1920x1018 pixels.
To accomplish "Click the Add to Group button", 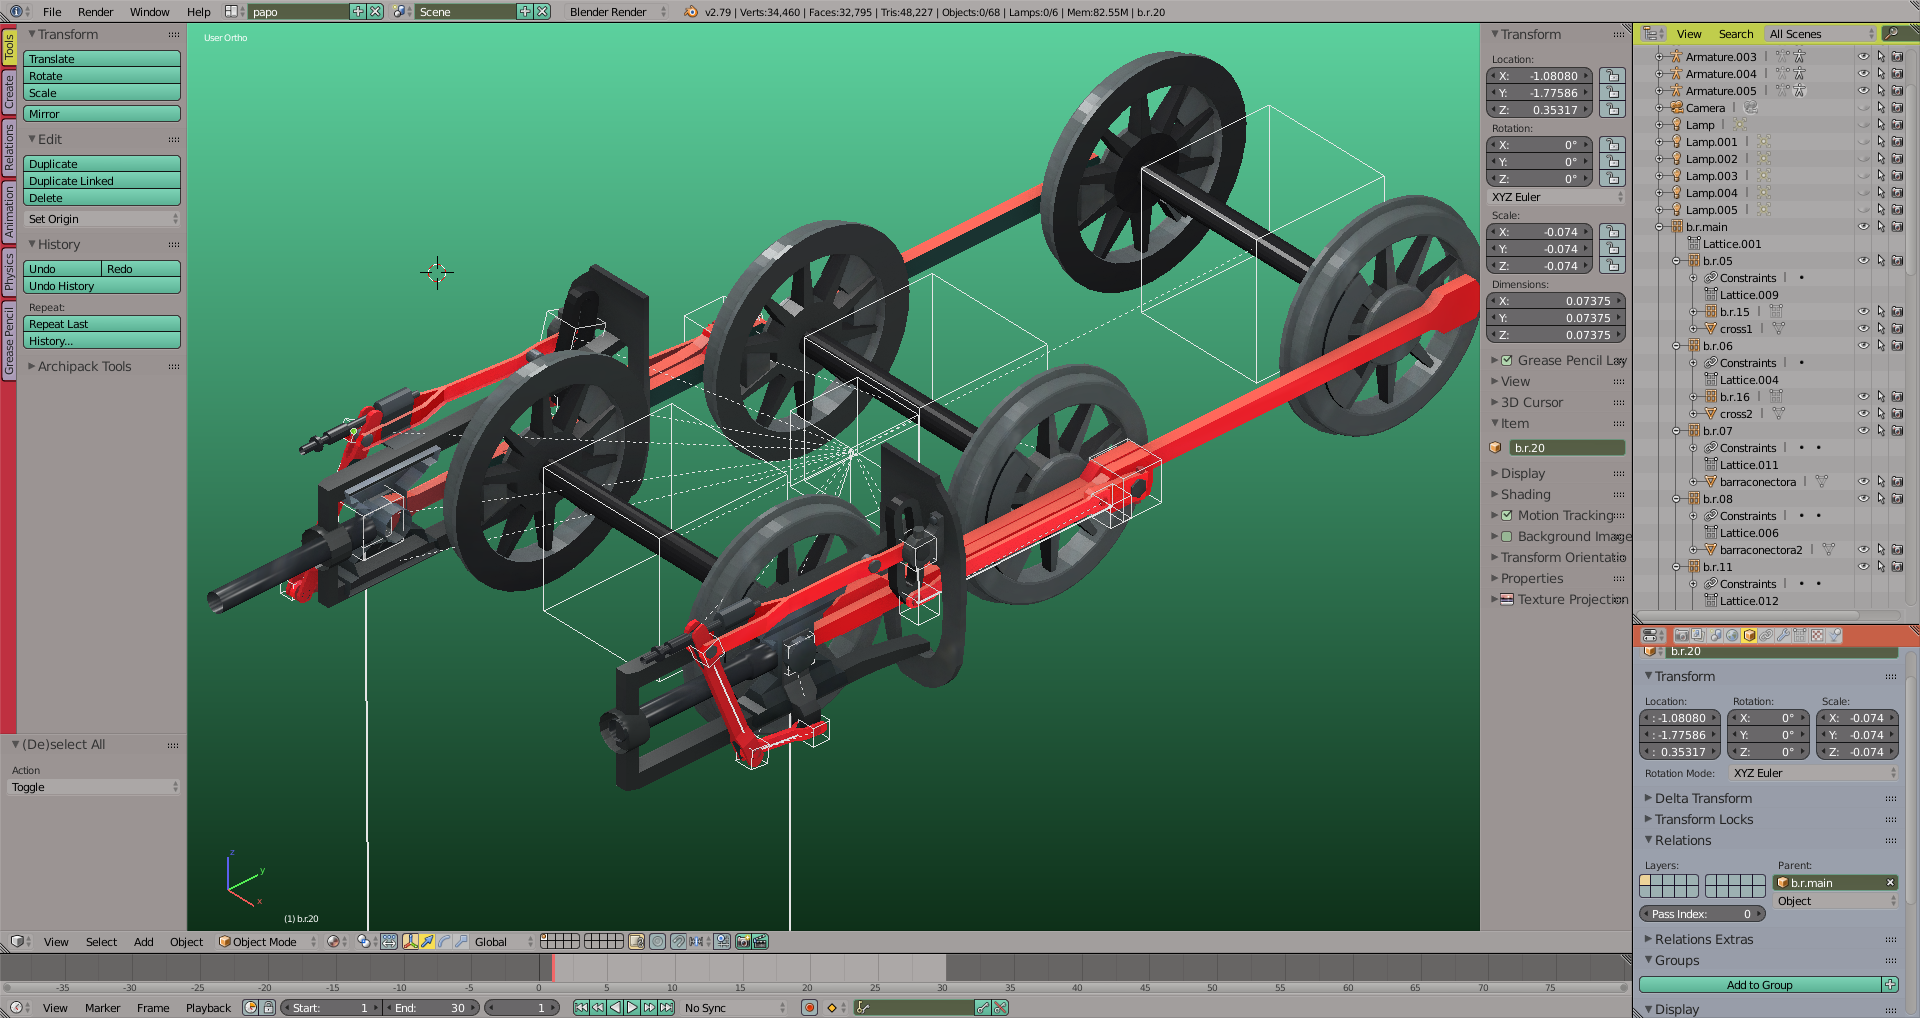I will click(1760, 985).
